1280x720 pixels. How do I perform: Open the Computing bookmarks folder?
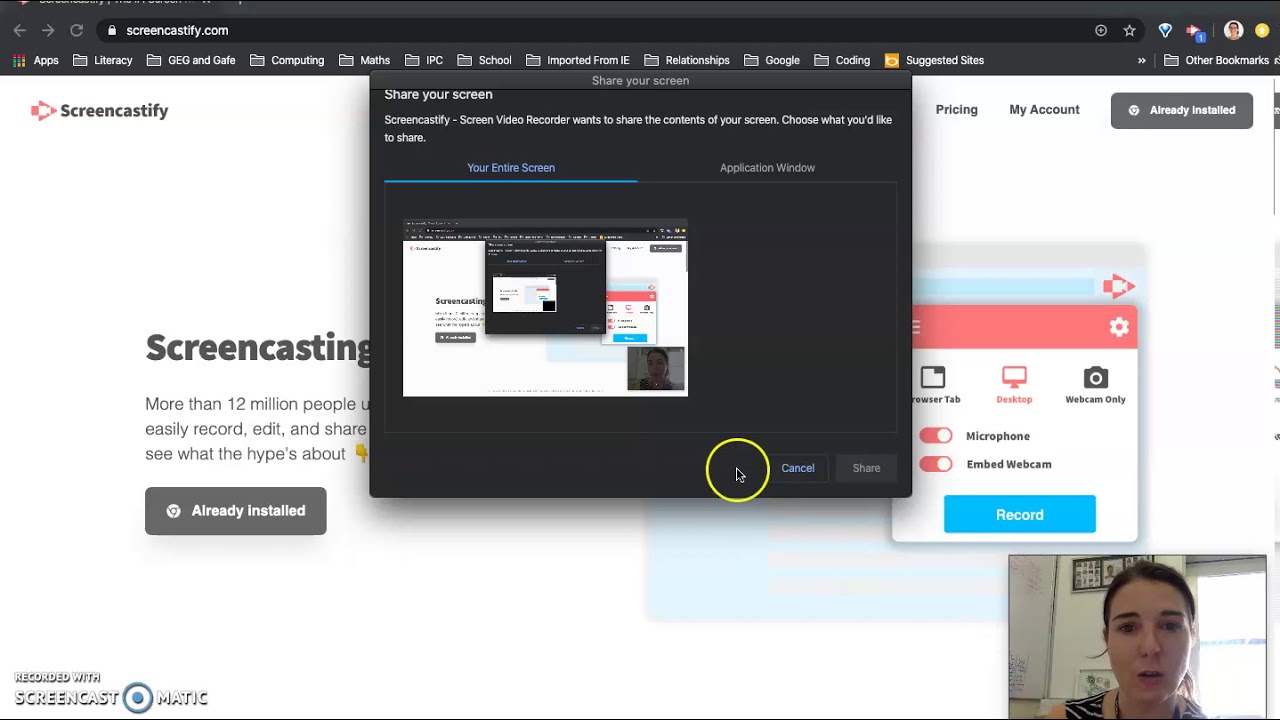point(287,60)
